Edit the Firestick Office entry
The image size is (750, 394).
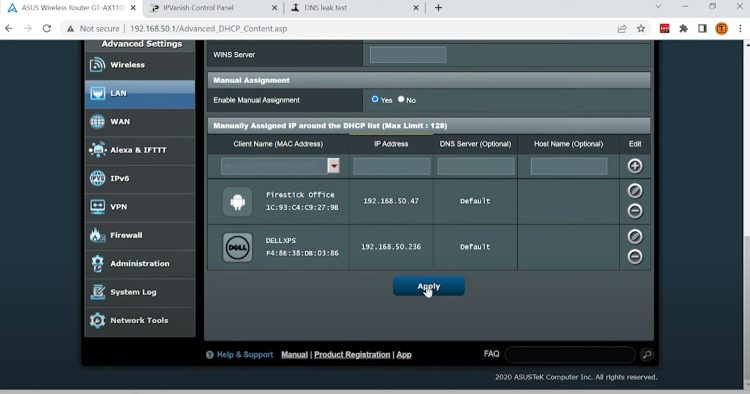pyautogui.click(x=635, y=191)
